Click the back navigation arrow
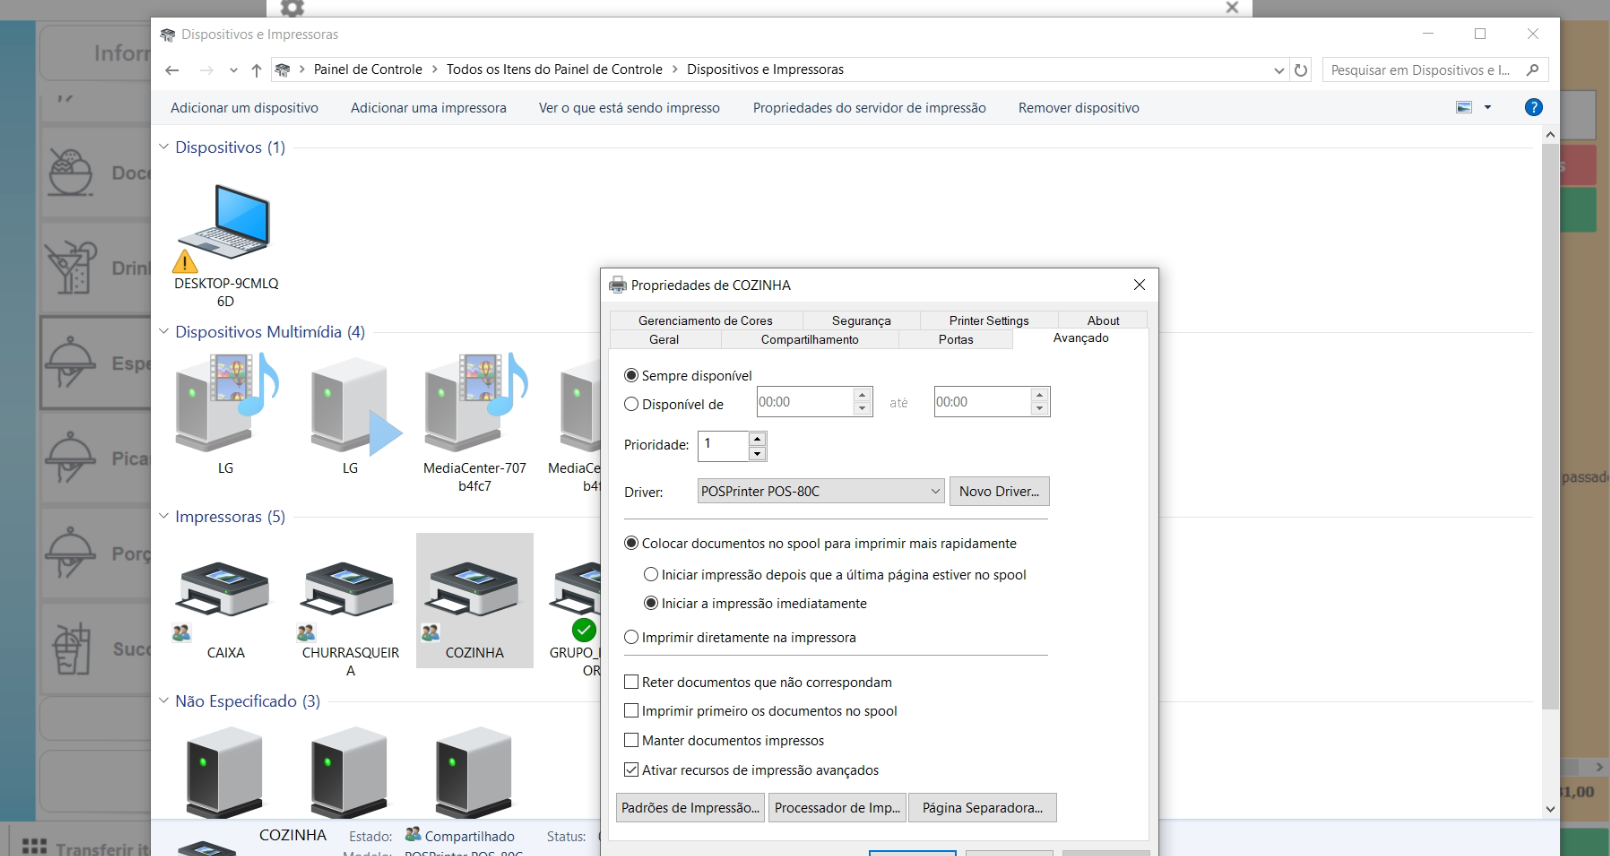 point(172,70)
